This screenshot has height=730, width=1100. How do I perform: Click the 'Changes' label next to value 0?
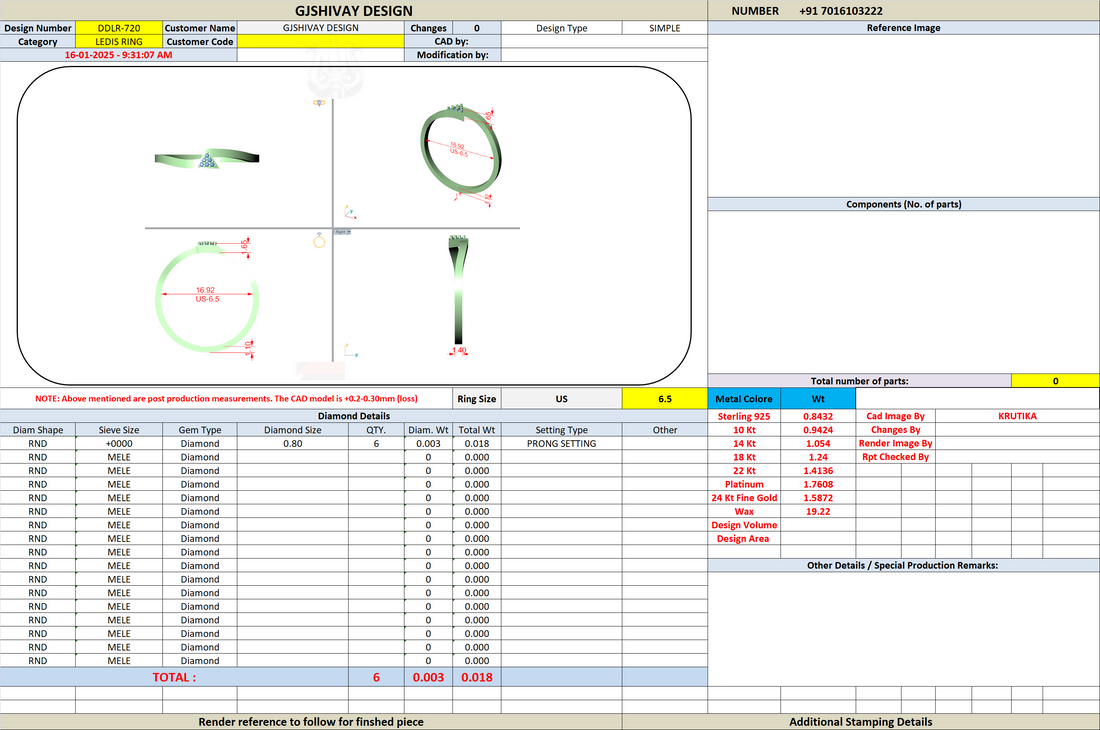tap(428, 28)
